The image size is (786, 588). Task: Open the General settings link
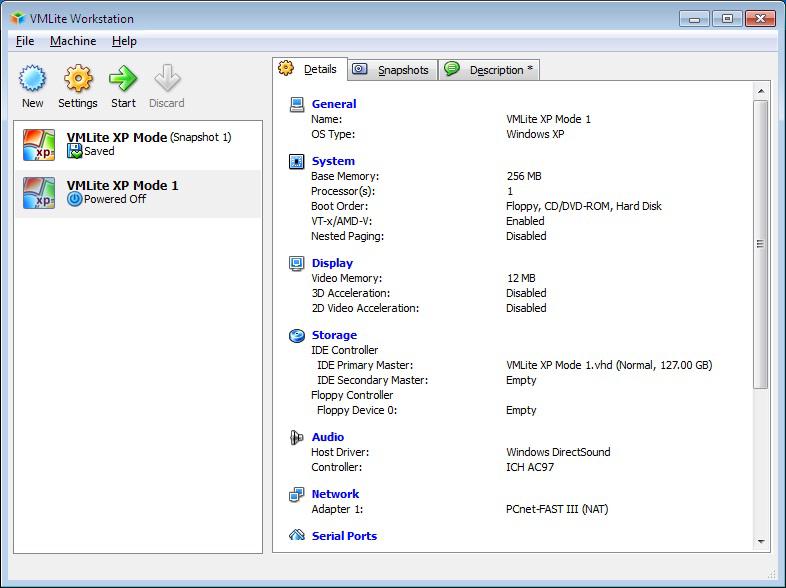[334, 104]
